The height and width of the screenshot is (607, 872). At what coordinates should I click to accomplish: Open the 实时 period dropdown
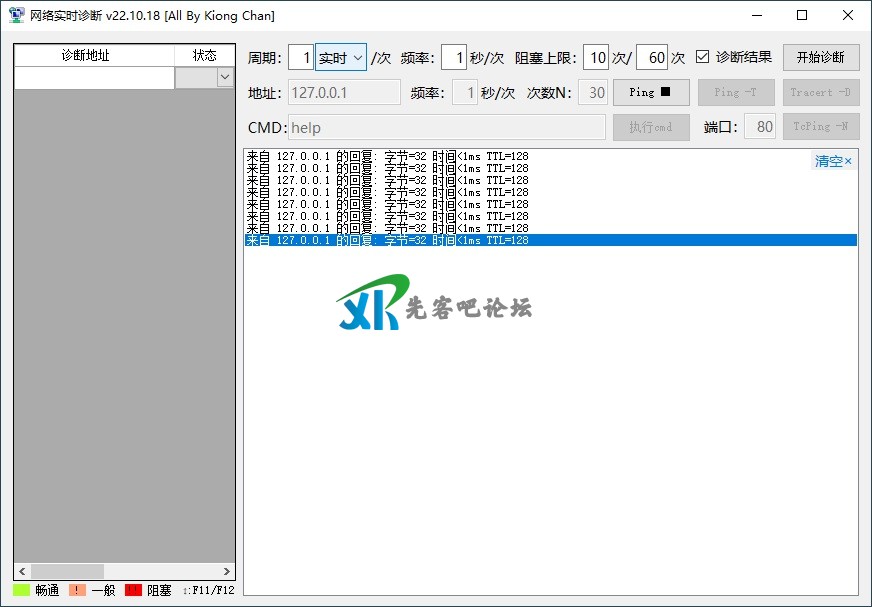[x=341, y=58]
